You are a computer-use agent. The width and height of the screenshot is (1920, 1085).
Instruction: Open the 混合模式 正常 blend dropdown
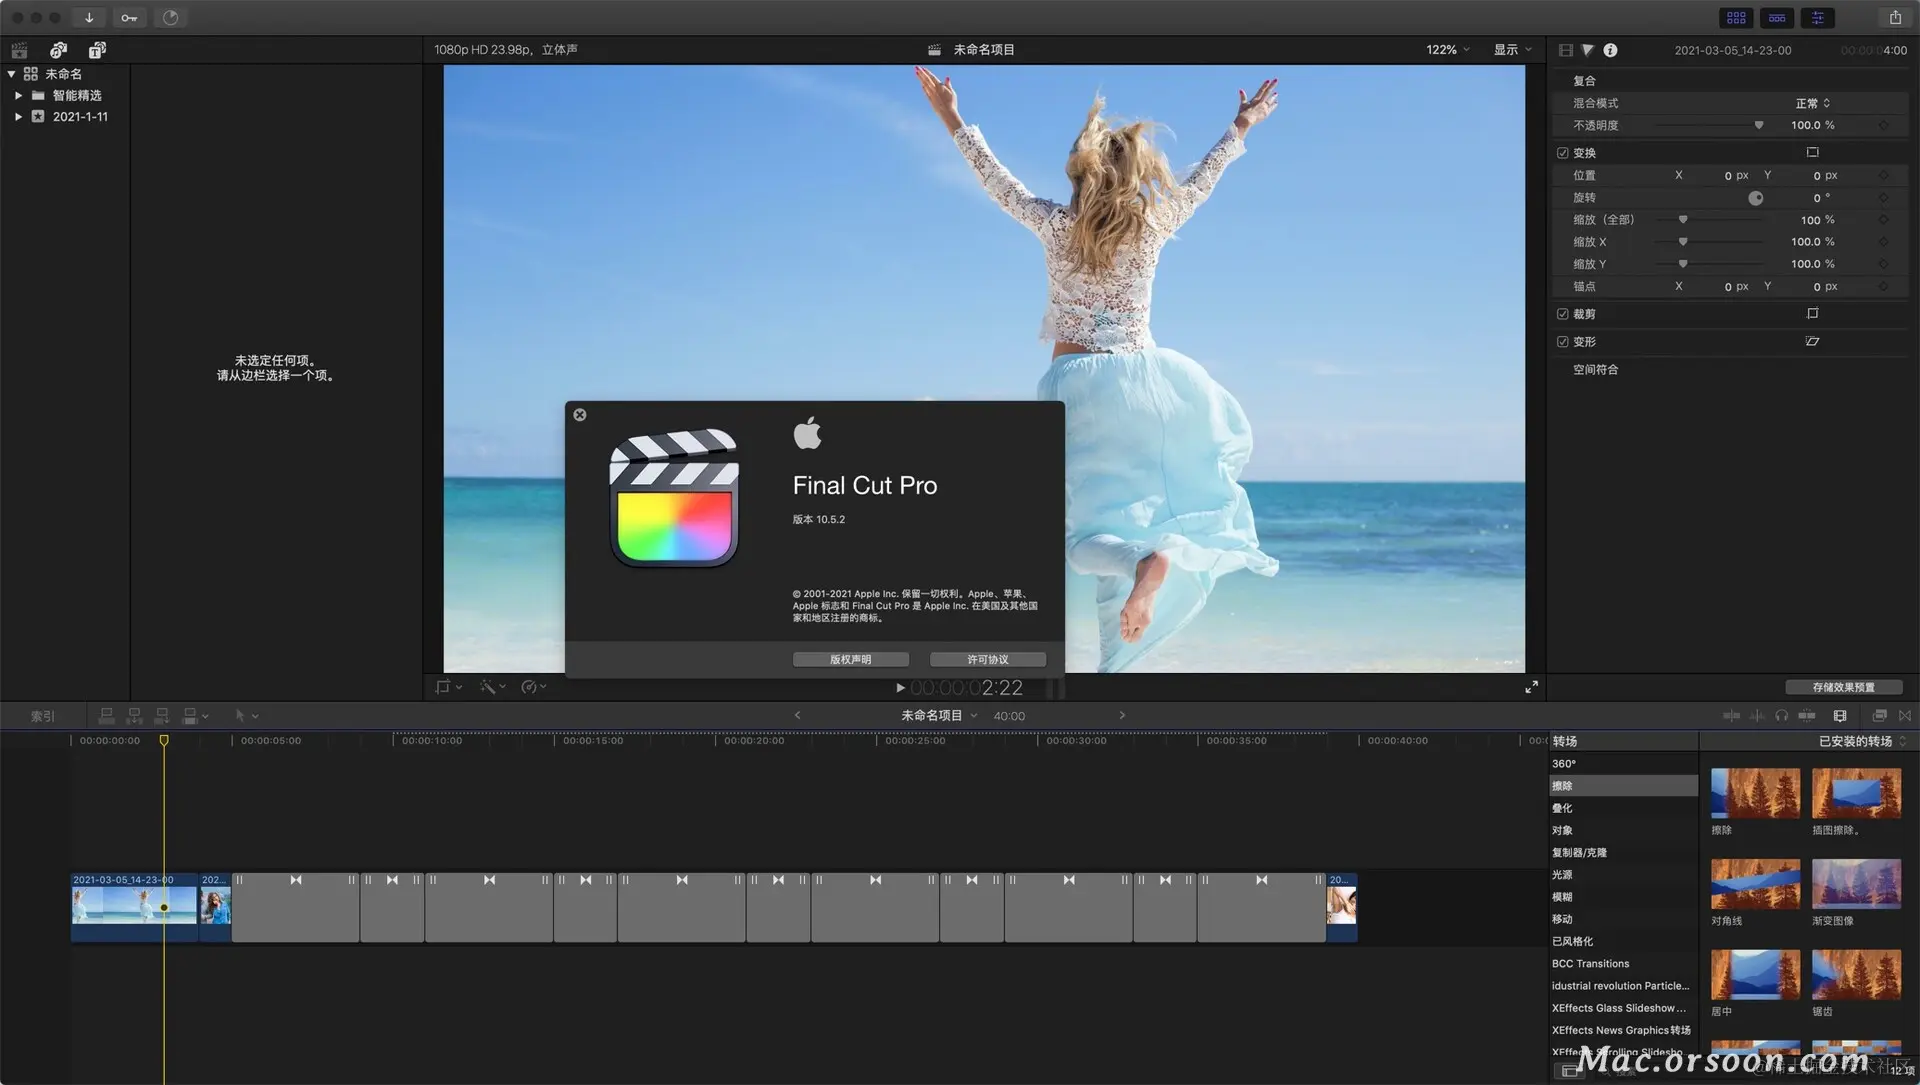coord(1812,103)
